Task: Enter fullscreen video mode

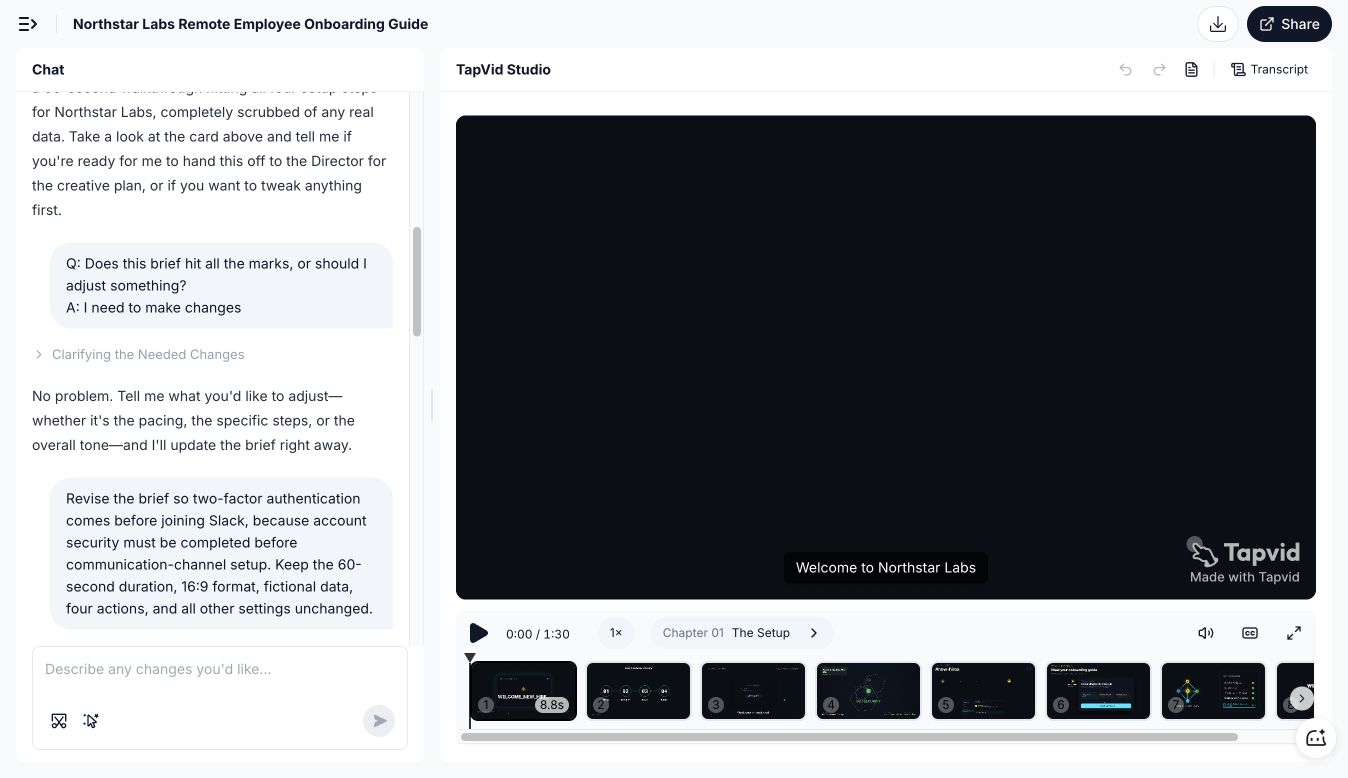Action: click(1294, 633)
